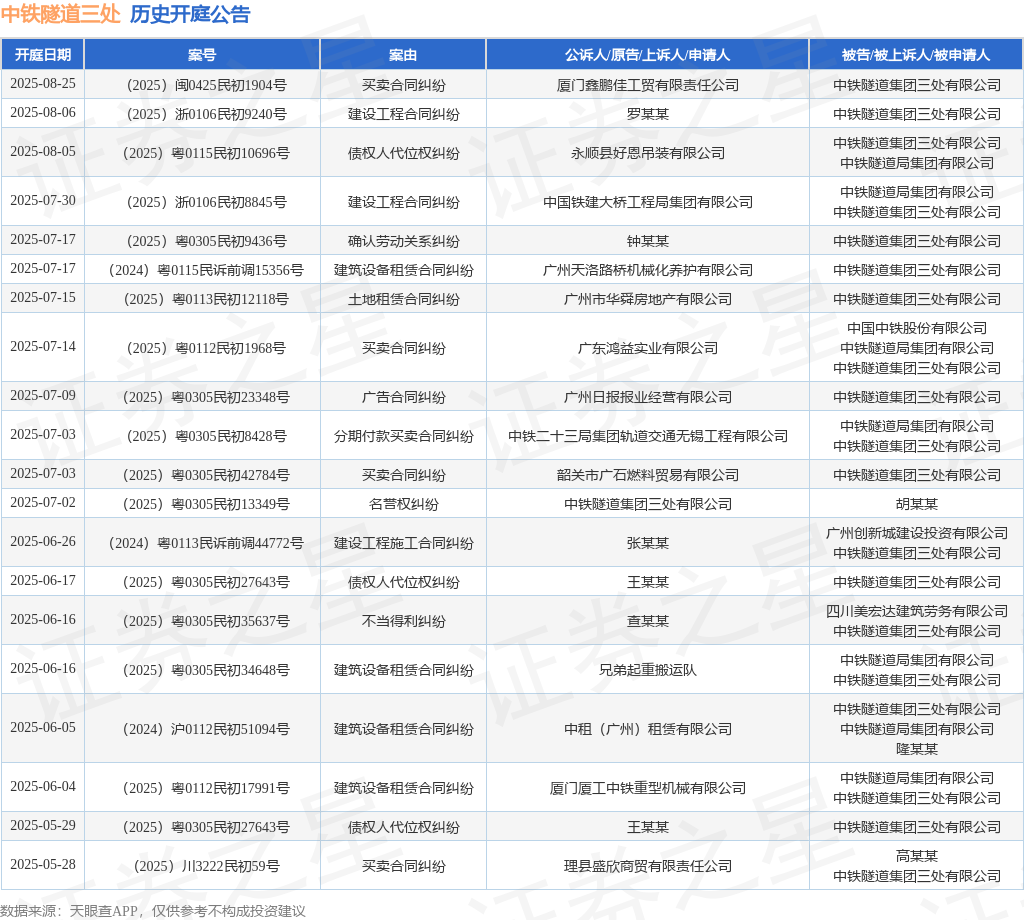
Task: Click the 不当得利纠纷 cause cell
Action: [x=404, y=621]
